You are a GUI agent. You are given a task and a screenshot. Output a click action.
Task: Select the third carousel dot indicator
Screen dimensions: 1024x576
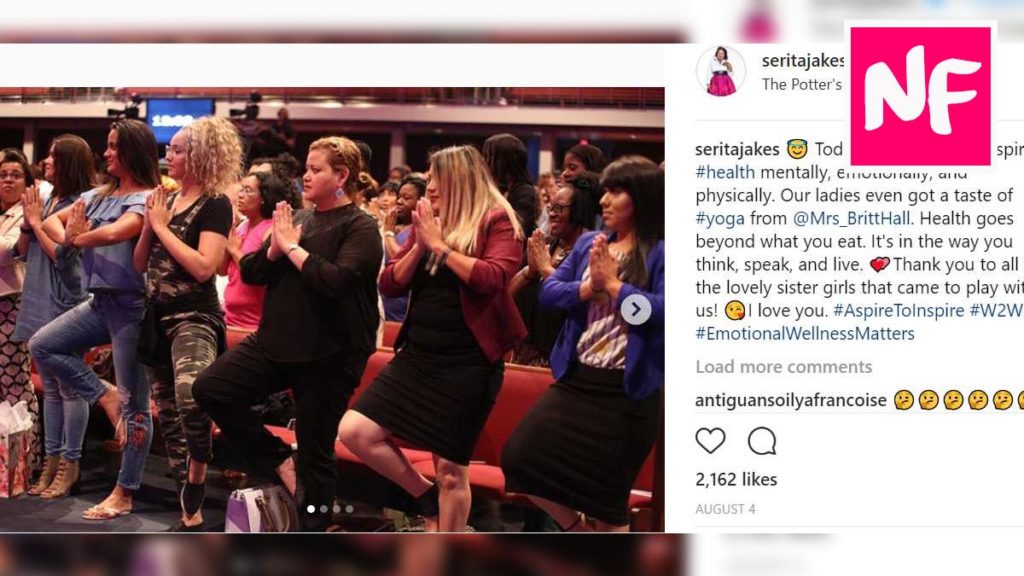coord(336,509)
